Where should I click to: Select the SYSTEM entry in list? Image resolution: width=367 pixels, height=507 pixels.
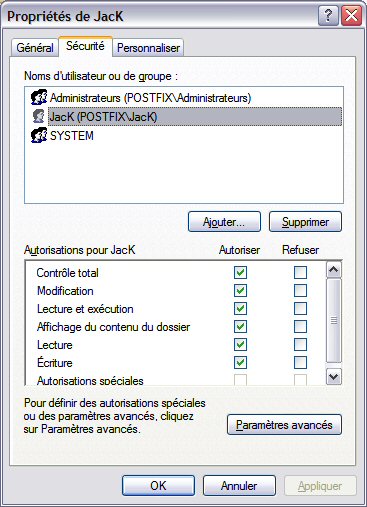click(x=72, y=136)
